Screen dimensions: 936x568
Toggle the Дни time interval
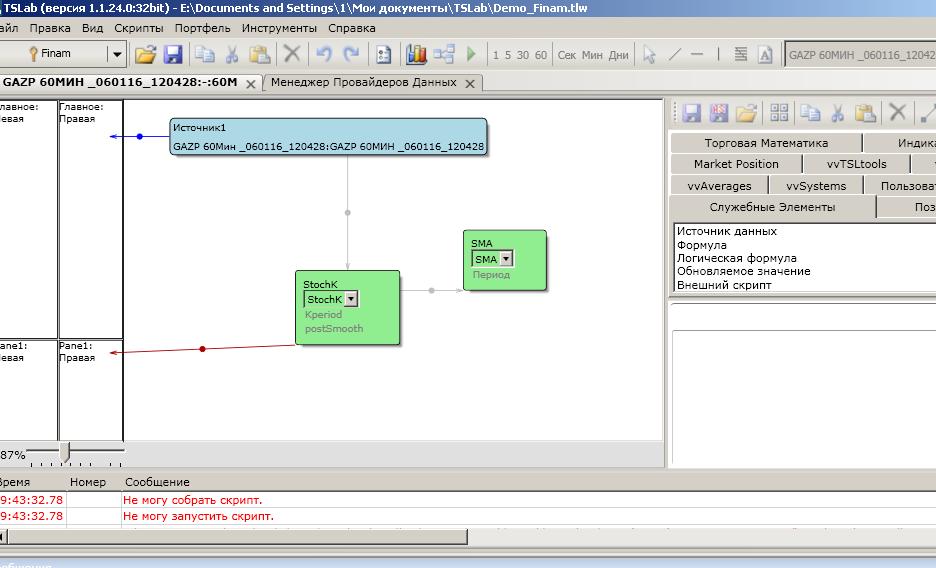(x=619, y=55)
